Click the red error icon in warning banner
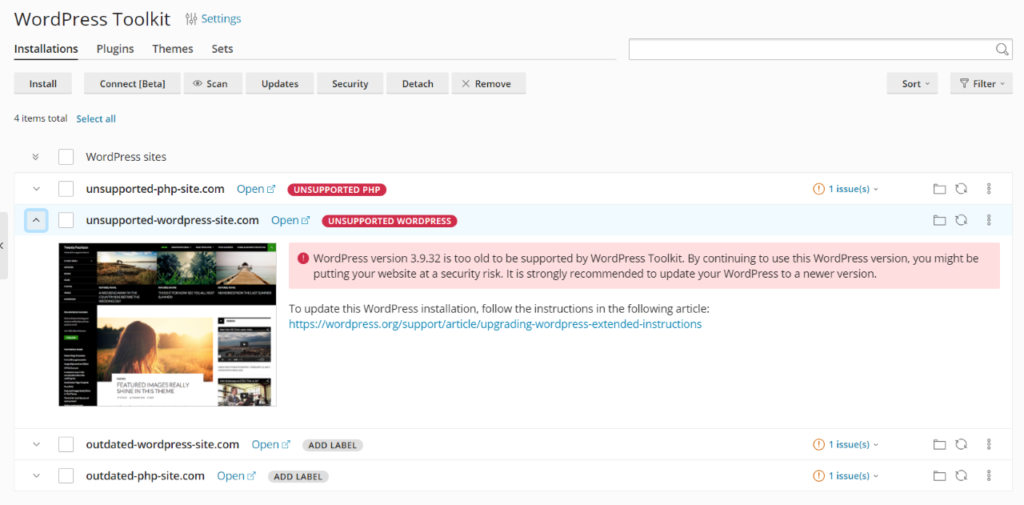This screenshot has height=505, width=1024. point(303,259)
